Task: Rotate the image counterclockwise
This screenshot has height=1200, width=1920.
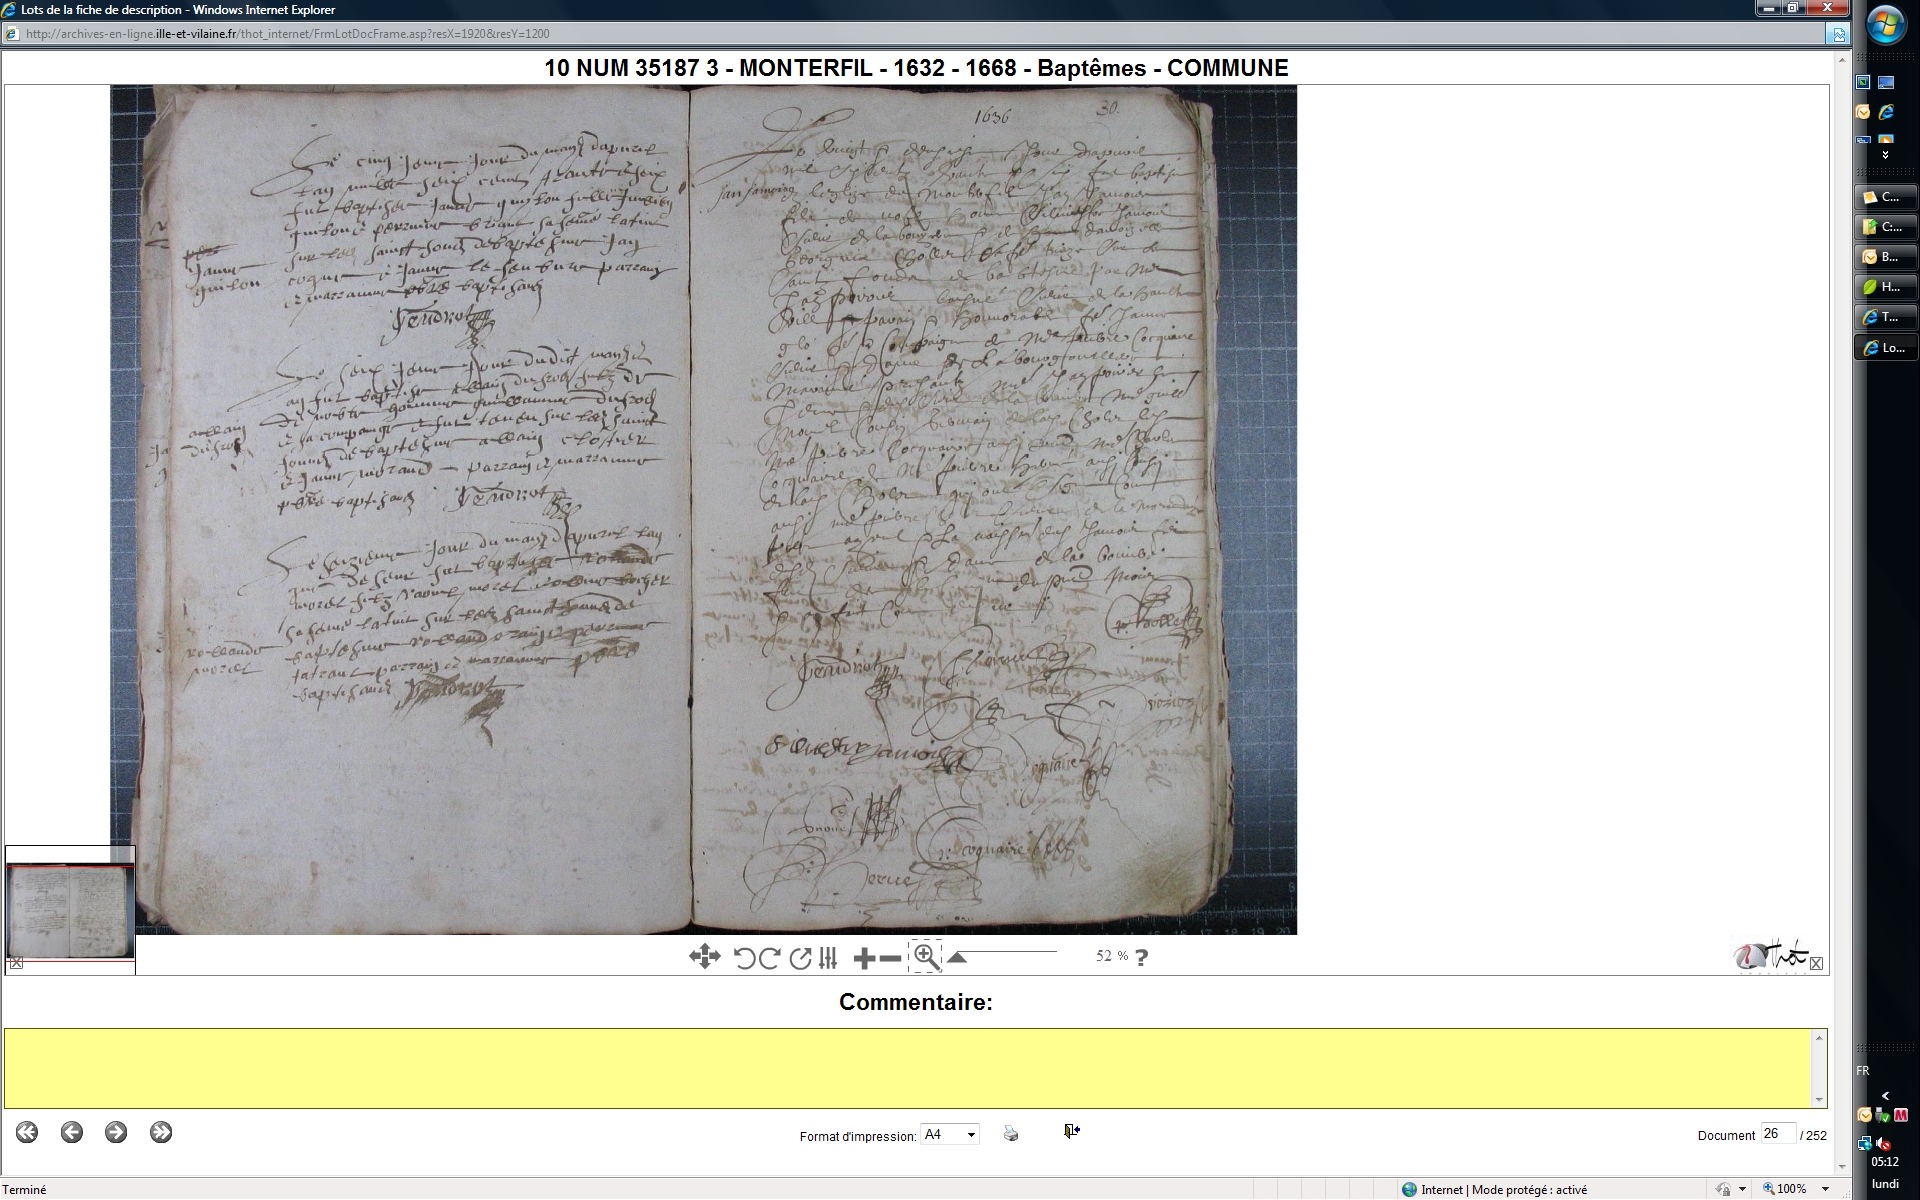Action: click(x=744, y=958)
